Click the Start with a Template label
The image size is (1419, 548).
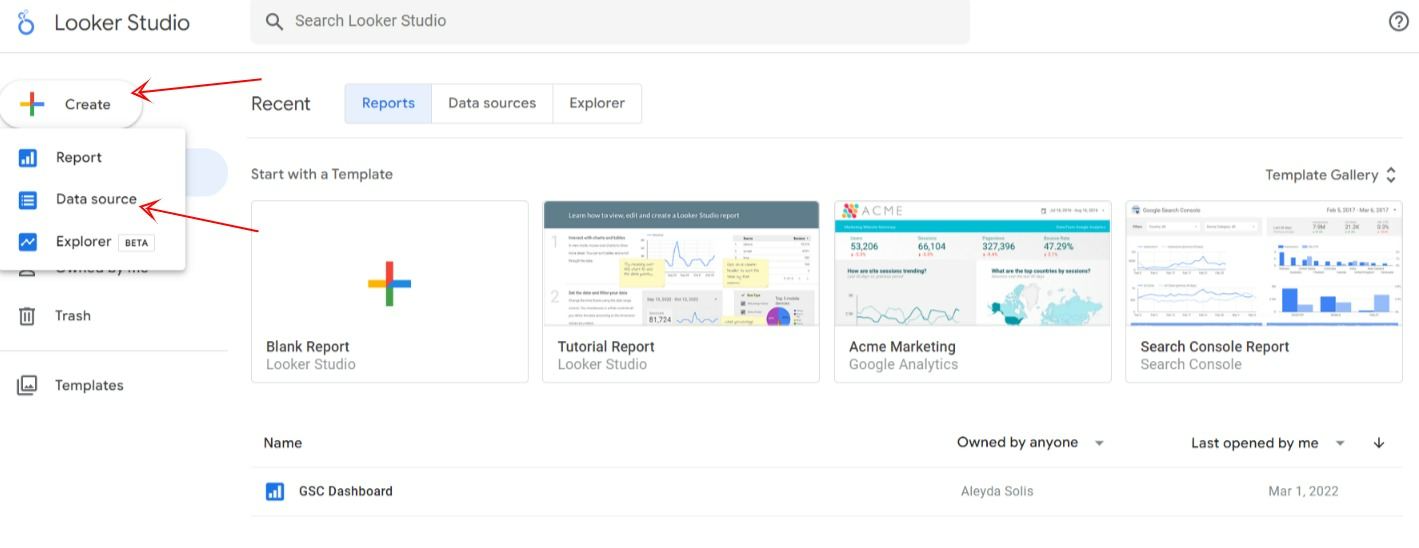point(322,174)
